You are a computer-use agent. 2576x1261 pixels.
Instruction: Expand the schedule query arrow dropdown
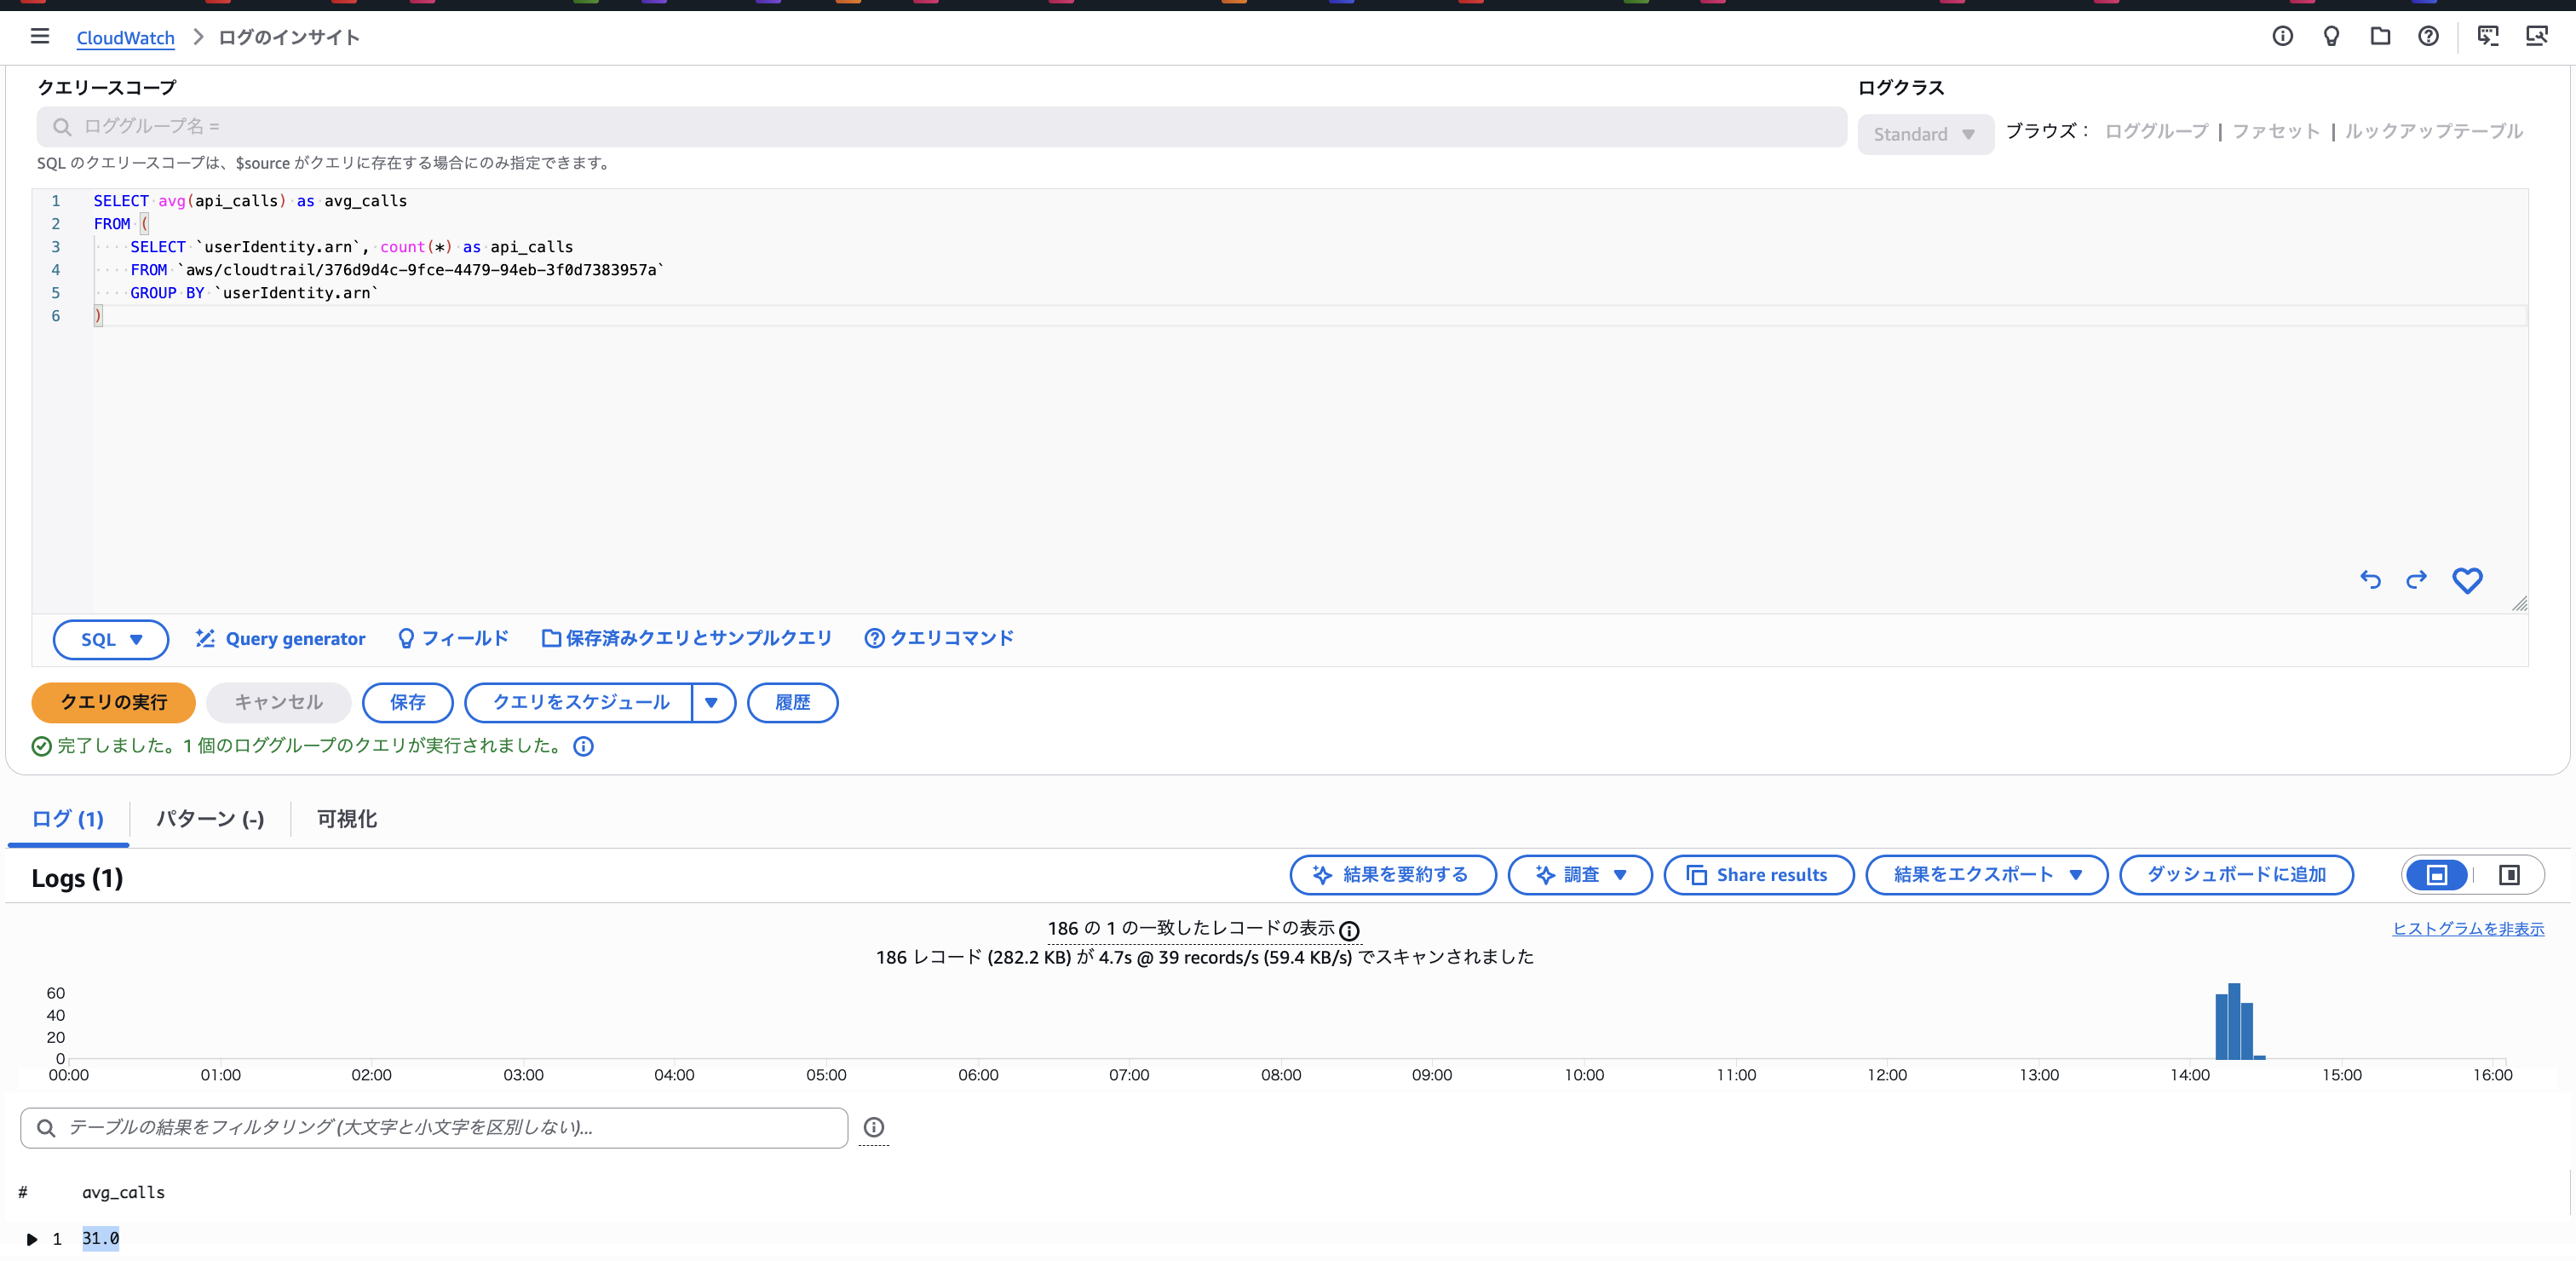coord(712,703)
